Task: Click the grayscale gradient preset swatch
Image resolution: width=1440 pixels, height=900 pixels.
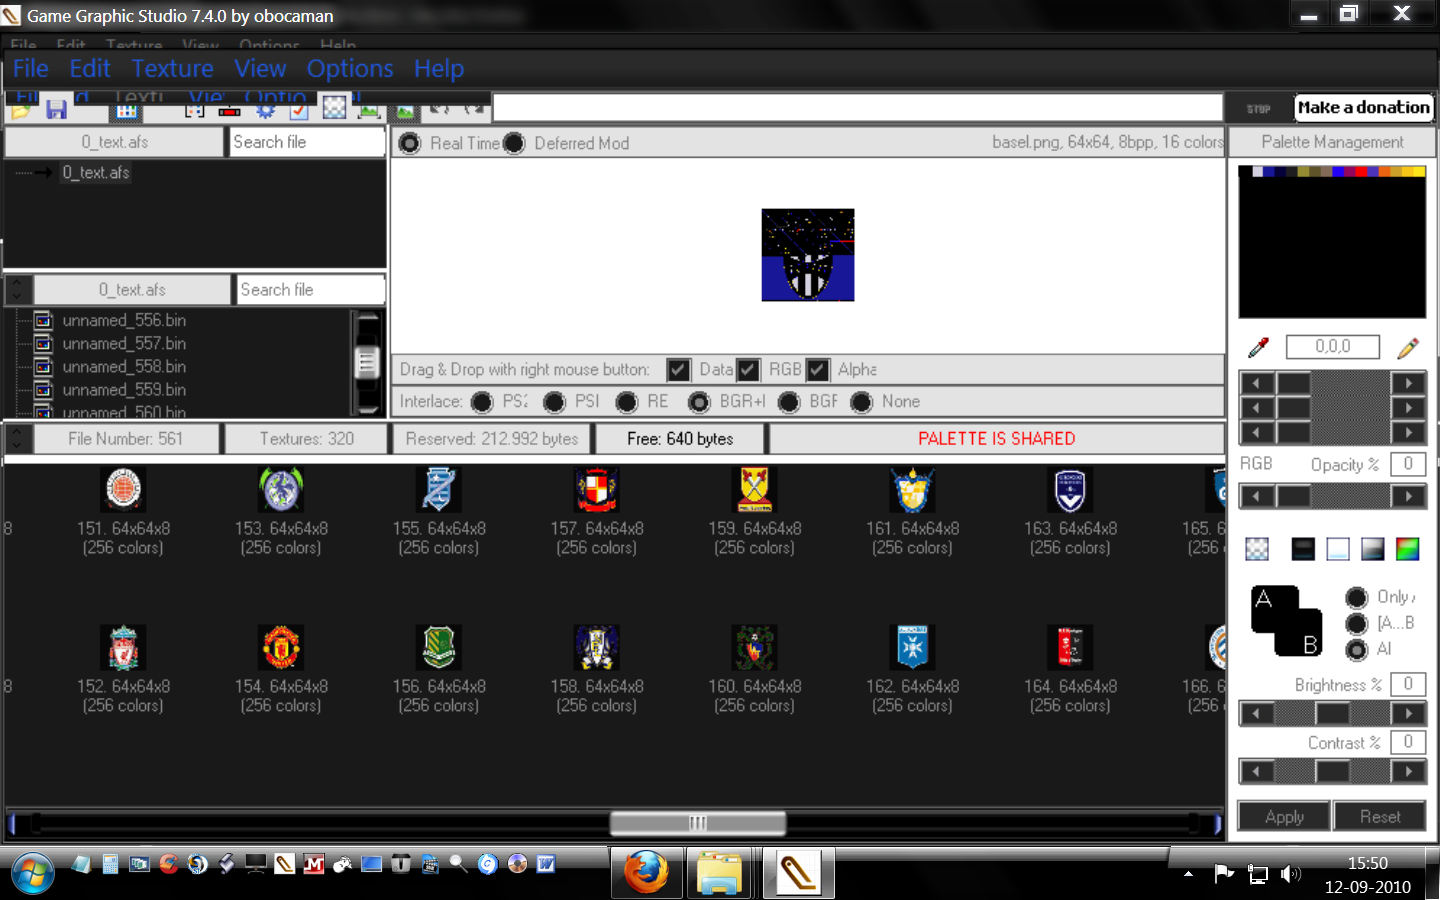Action: (x=1373, y=549)
